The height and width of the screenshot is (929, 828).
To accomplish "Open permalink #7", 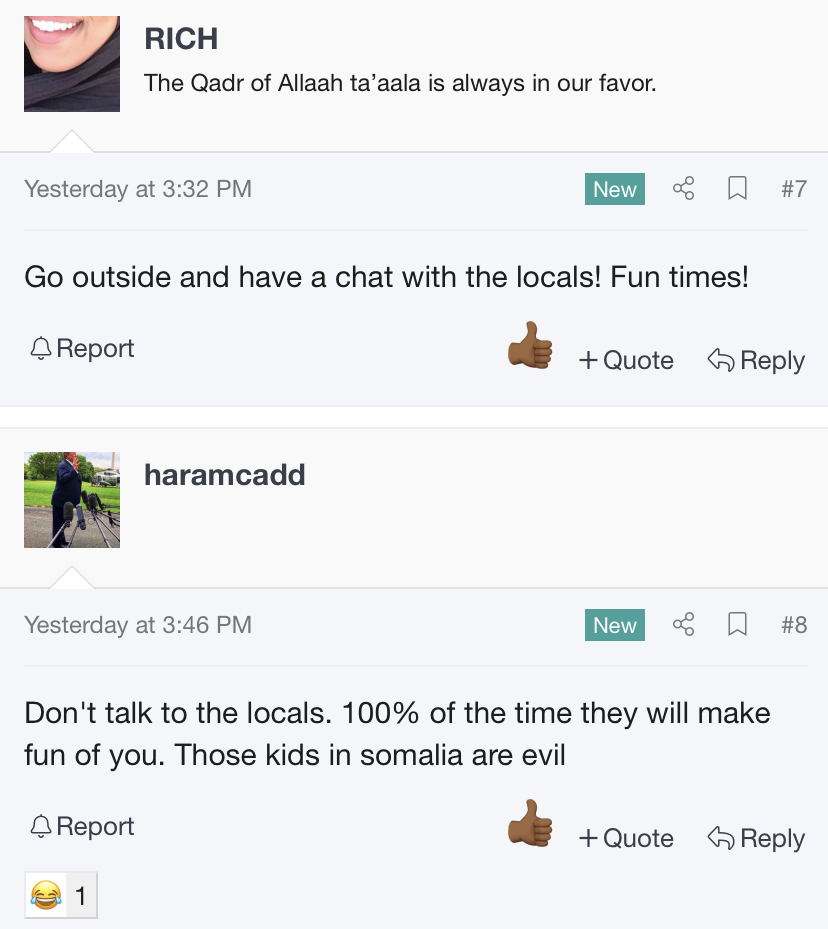I will point(794,189).
